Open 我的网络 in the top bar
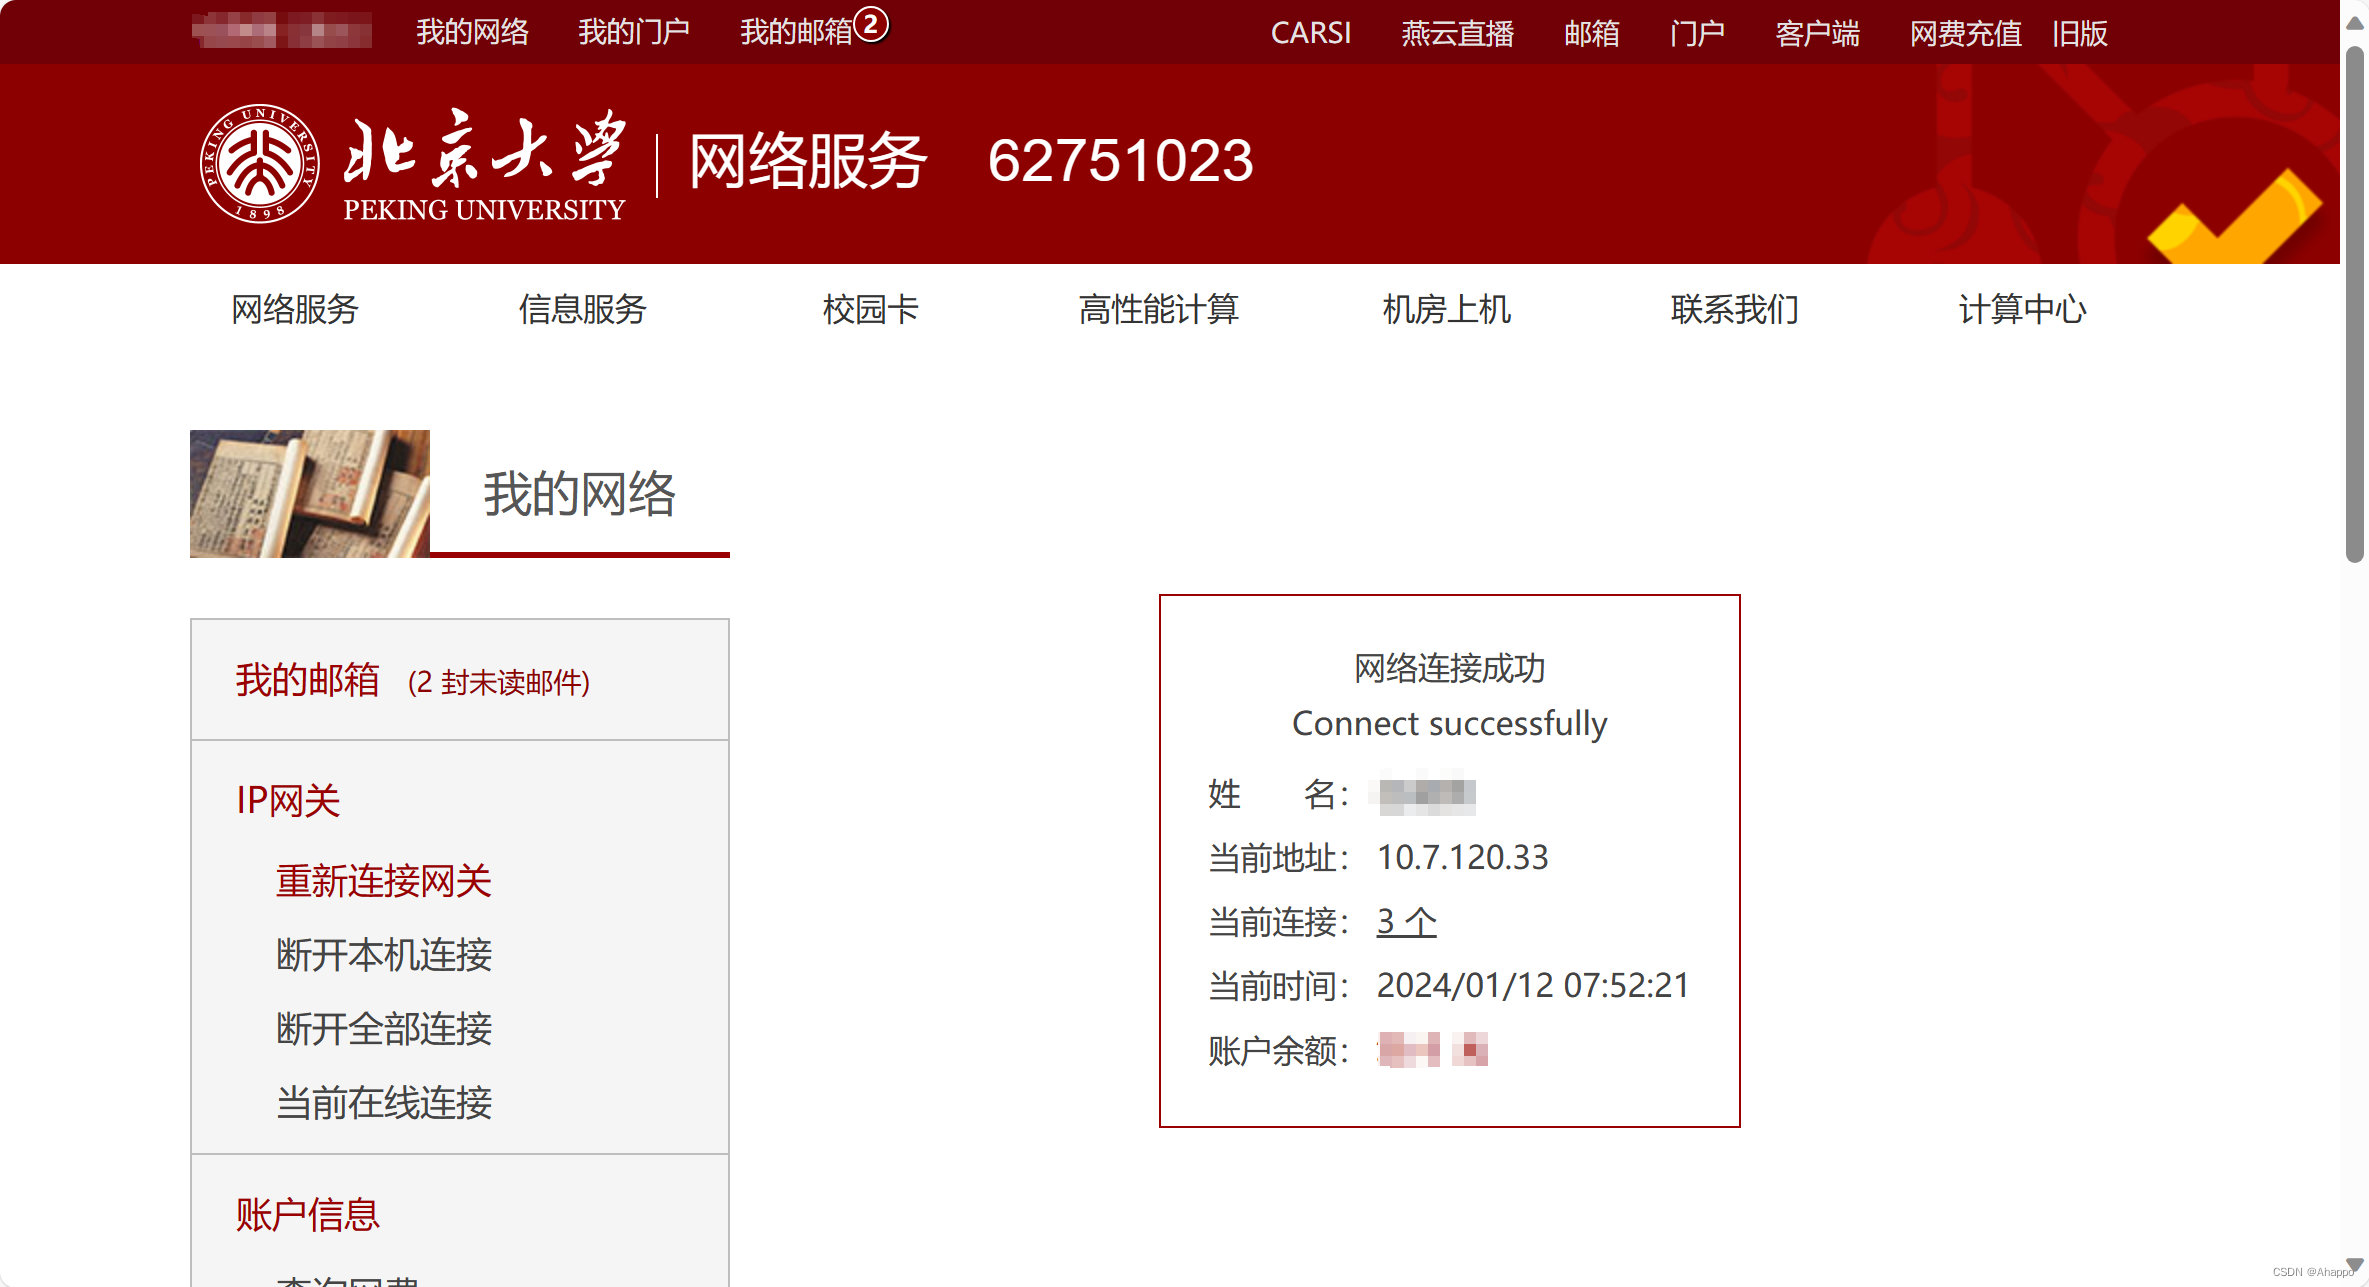This screenshot has width=2369, height=1287. [x=472, y=32]
